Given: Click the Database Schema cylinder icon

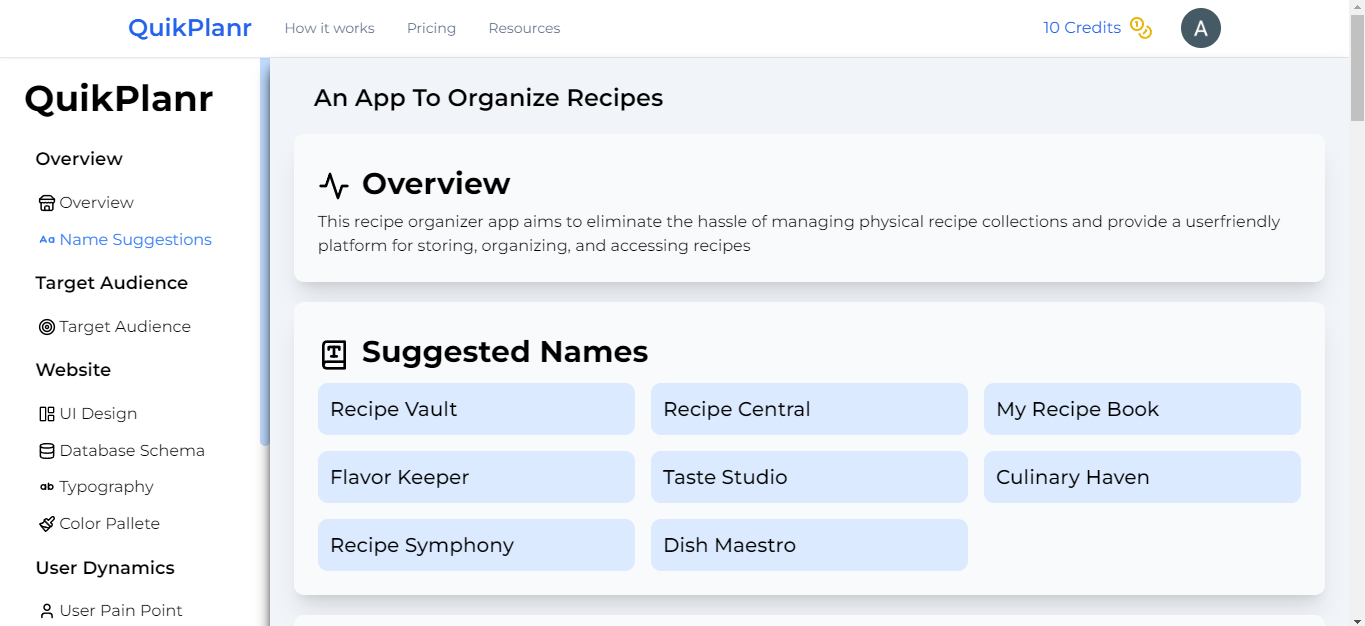Looking at the screenshot, I should 47,451.
